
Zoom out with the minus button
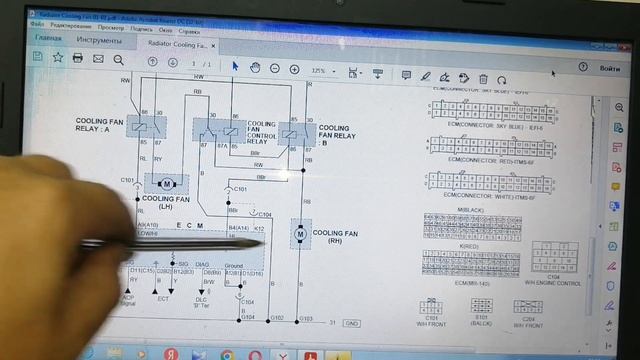tap(275, 69)
